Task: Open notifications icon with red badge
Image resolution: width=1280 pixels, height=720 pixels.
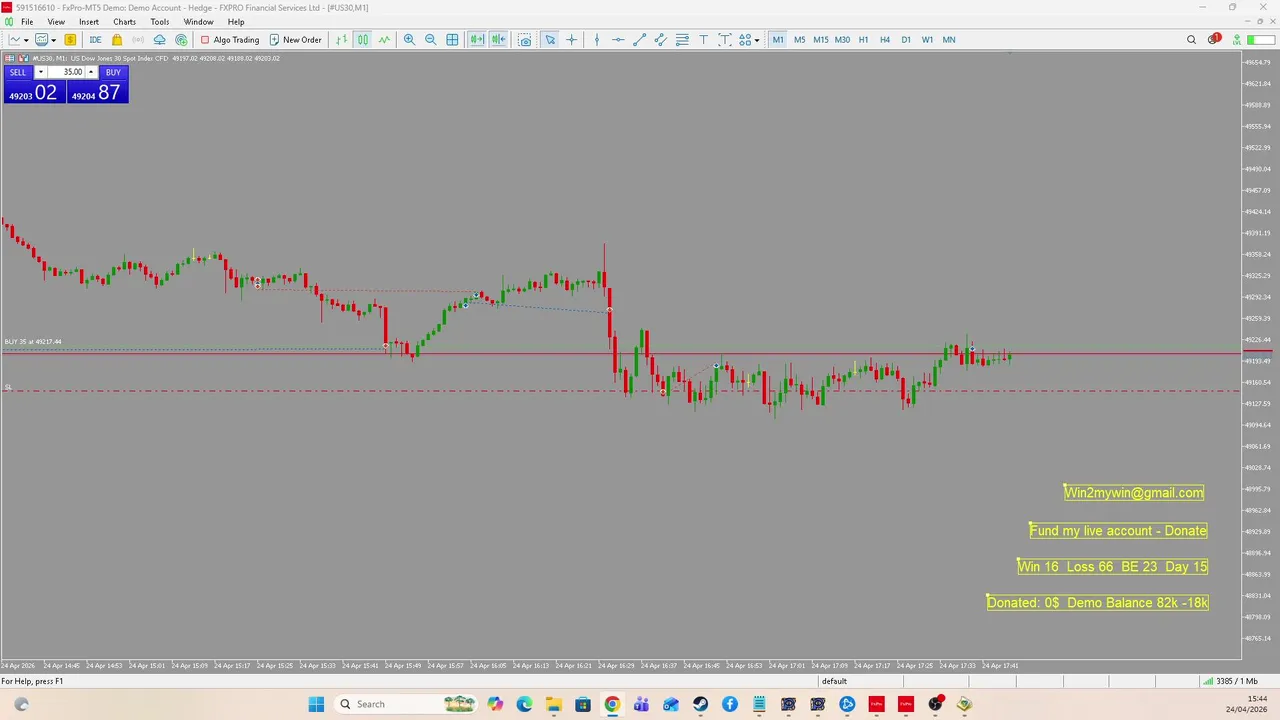Action: pos(1214,40)
